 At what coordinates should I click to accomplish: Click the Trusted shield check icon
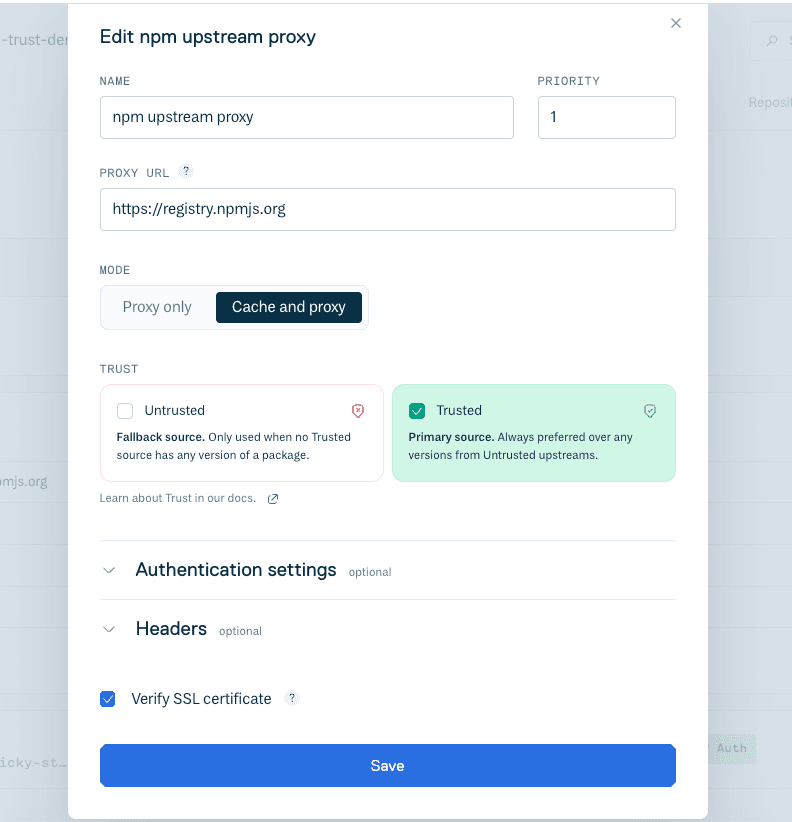pos(650,411)
